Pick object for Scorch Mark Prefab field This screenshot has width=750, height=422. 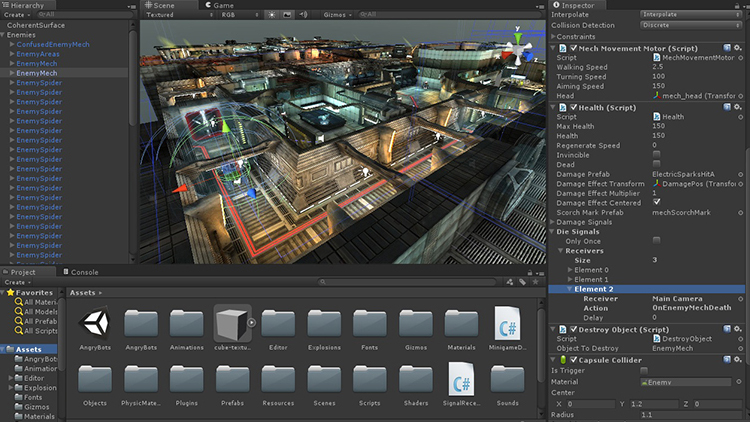pyautogui.click(x=740, y=212)
